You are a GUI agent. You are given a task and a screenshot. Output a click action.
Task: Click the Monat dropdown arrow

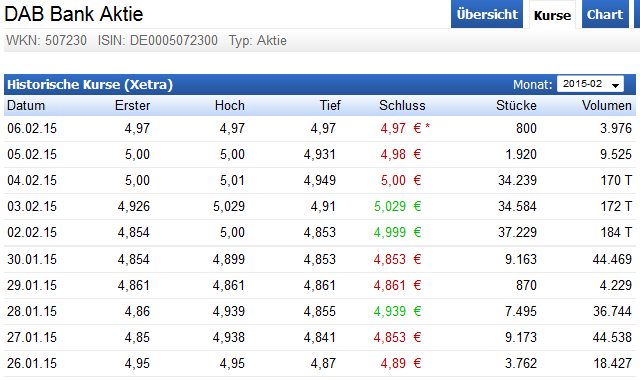pyautogui.click(x=615, y=85)
